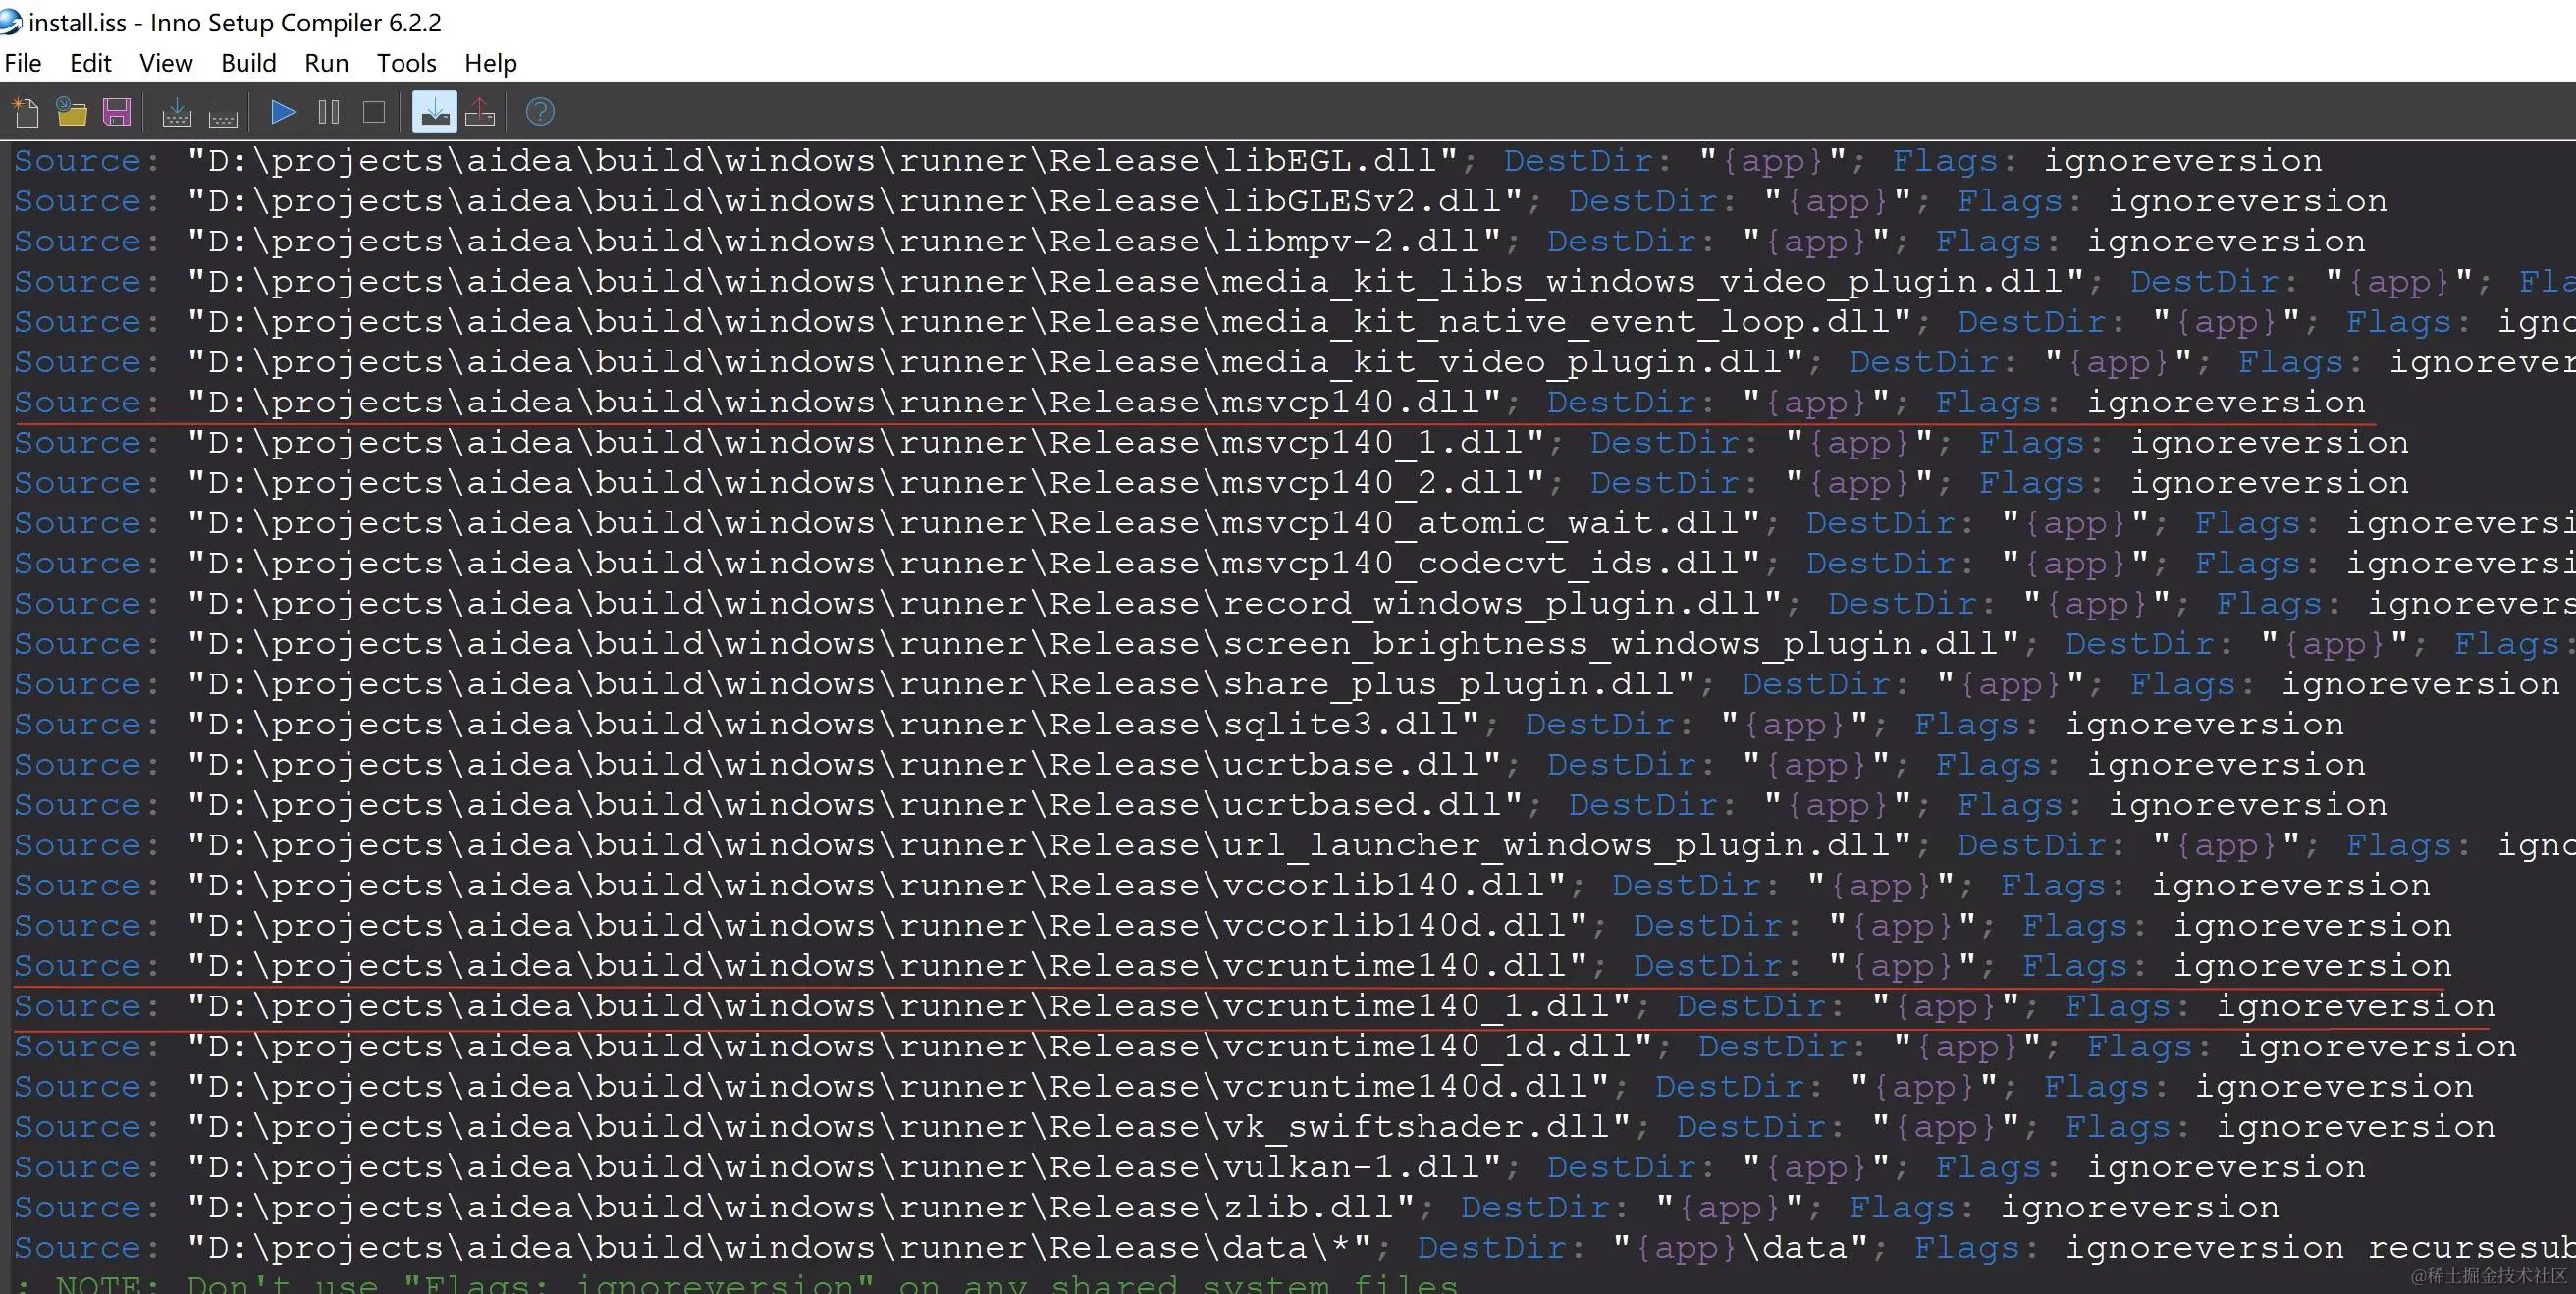The image size is (2576, 1294).
Task: Open the View menu
Action: (166, 63)
